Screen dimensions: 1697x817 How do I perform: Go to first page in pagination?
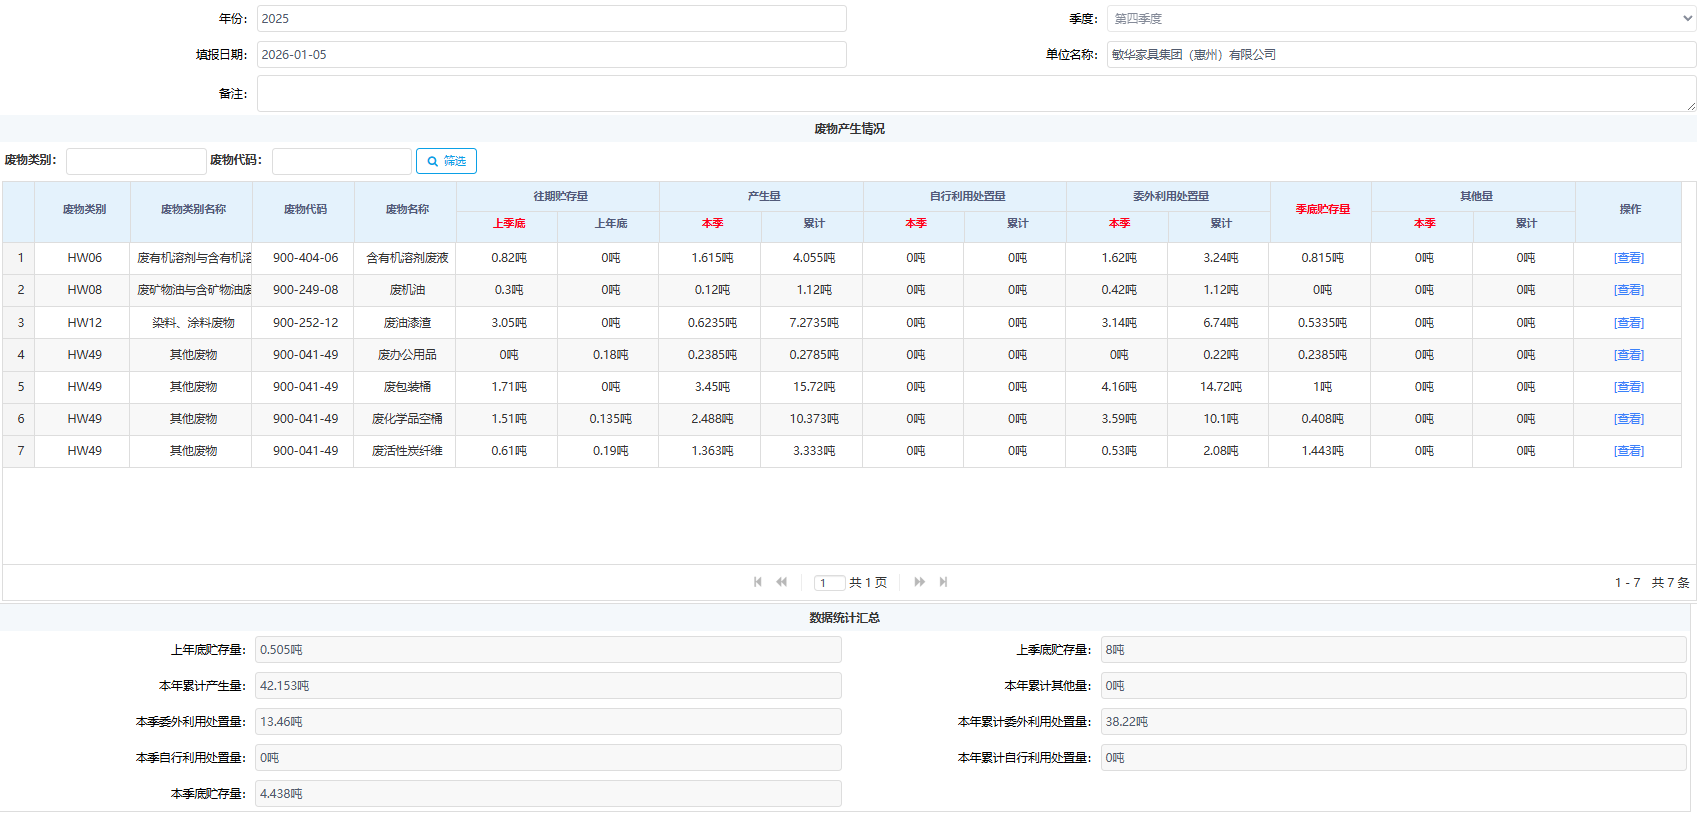coord(758,582)
